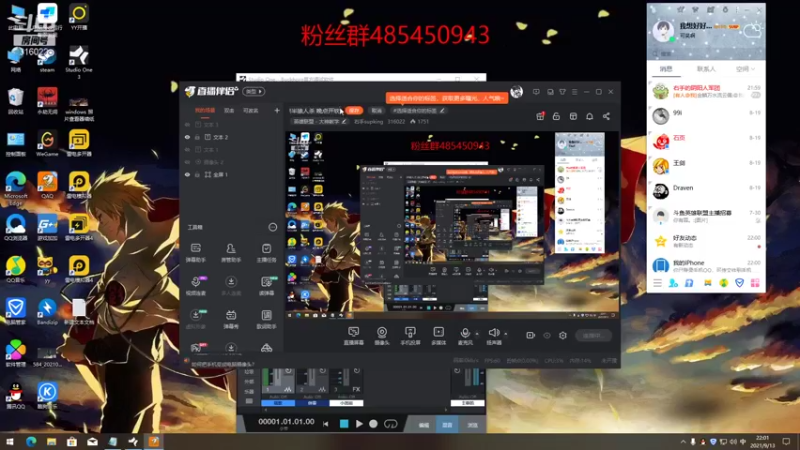Toggle loop button in Studio One transport

[x=390, y=424]
